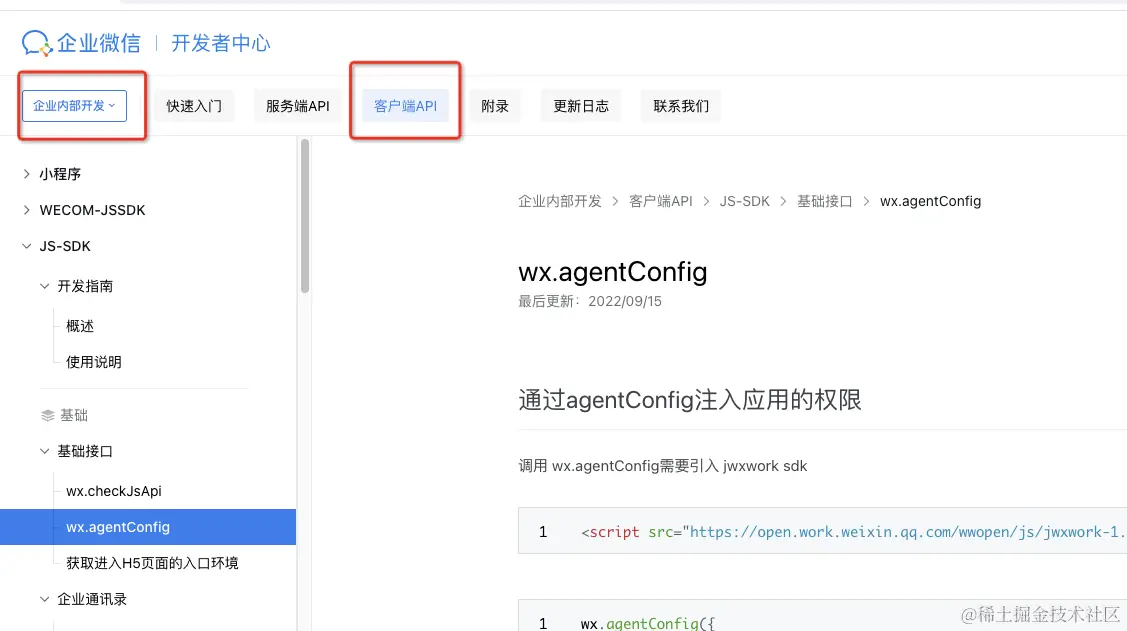Image resolution: width=1127 pixels, height=631 pixels.
Task: Open the 使用说明 page in sidebar
Action: pos(93,362)
